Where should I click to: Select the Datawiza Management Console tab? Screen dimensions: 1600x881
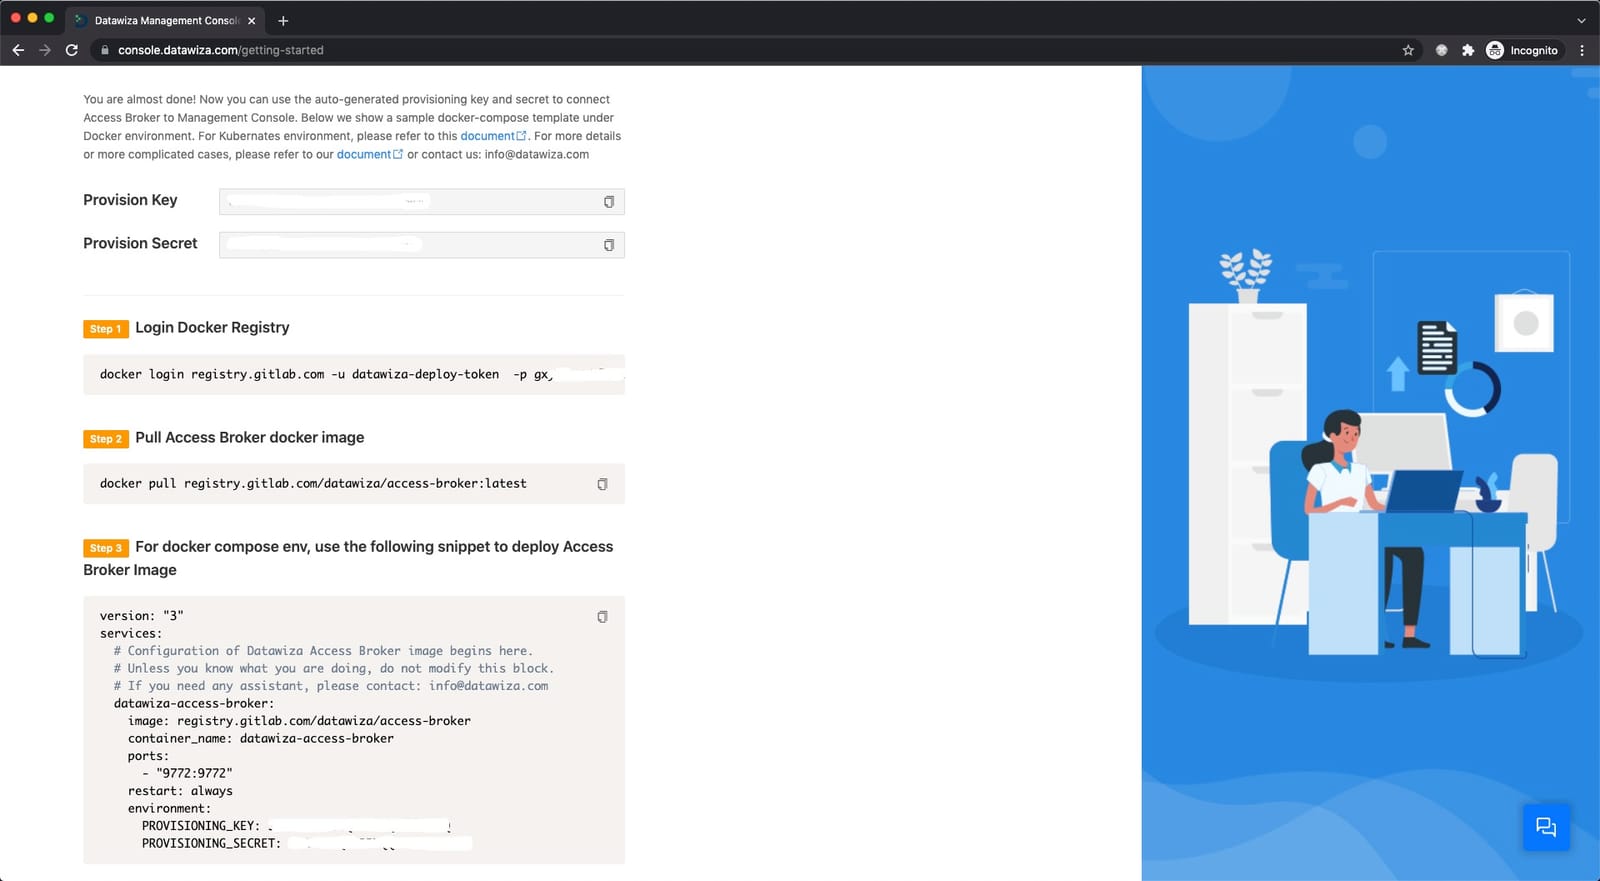pyautogui.click(x=166, y=20)
